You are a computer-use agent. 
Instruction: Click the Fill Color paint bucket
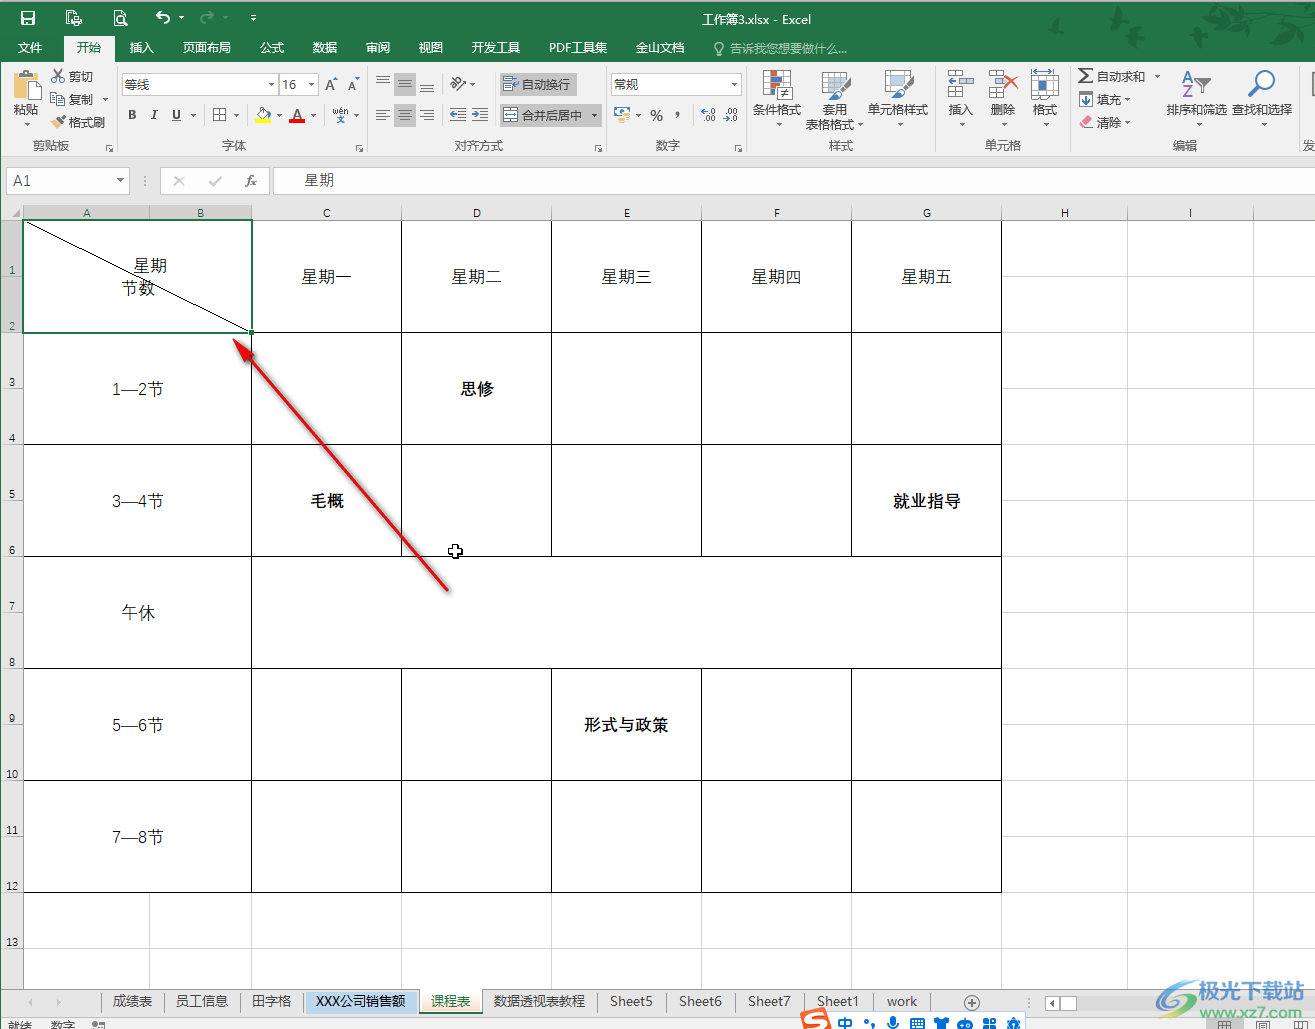(x=263, y=115)
